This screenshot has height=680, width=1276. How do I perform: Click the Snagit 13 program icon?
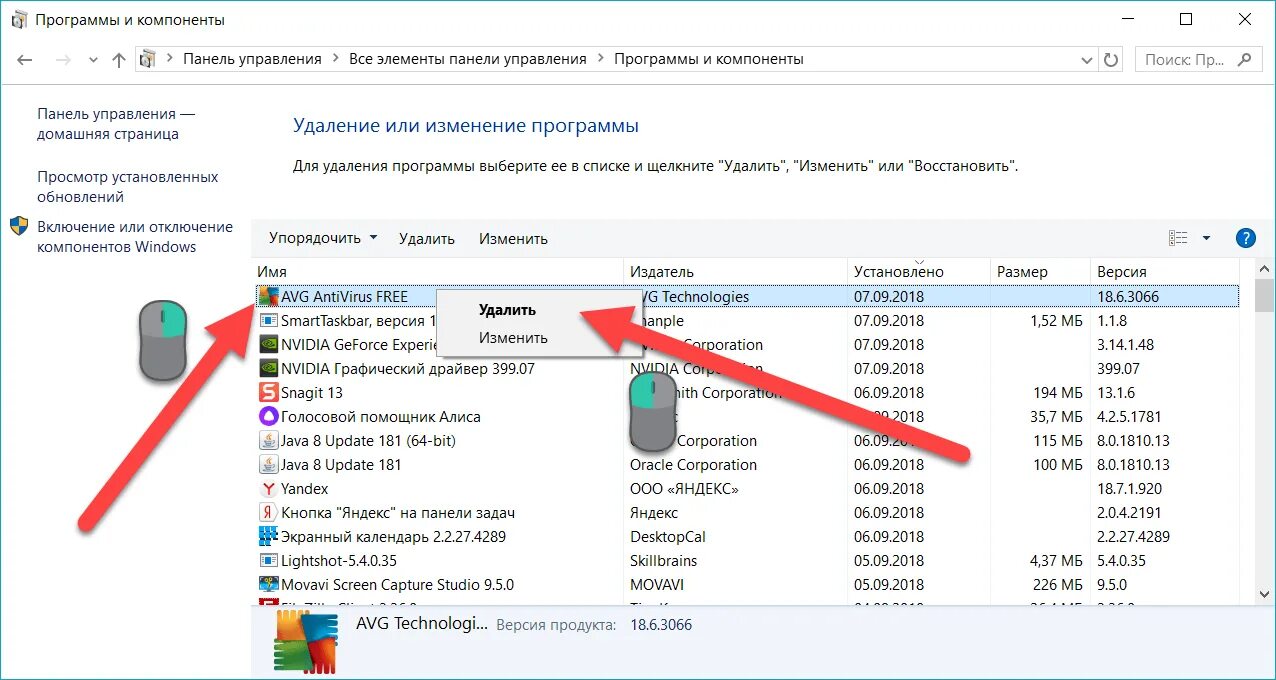[x=268, y=392]
